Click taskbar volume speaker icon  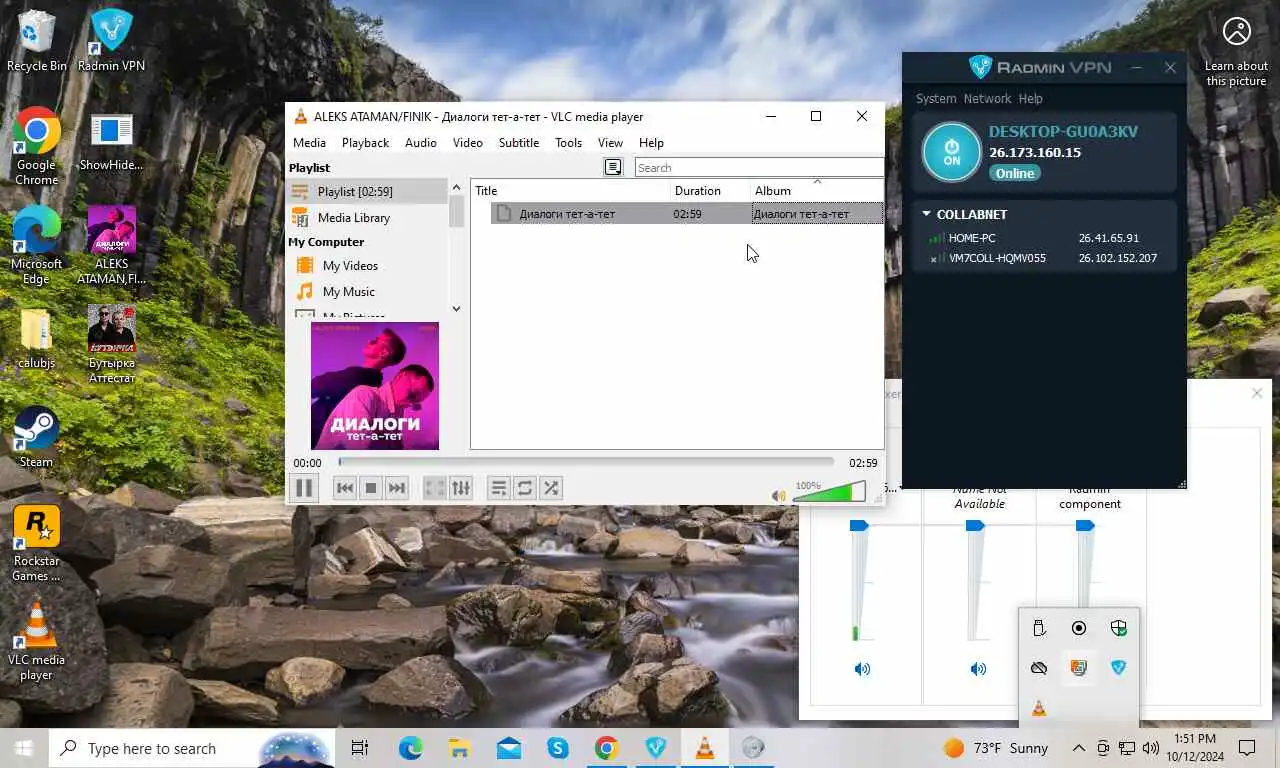click(x=1151, y=748)
